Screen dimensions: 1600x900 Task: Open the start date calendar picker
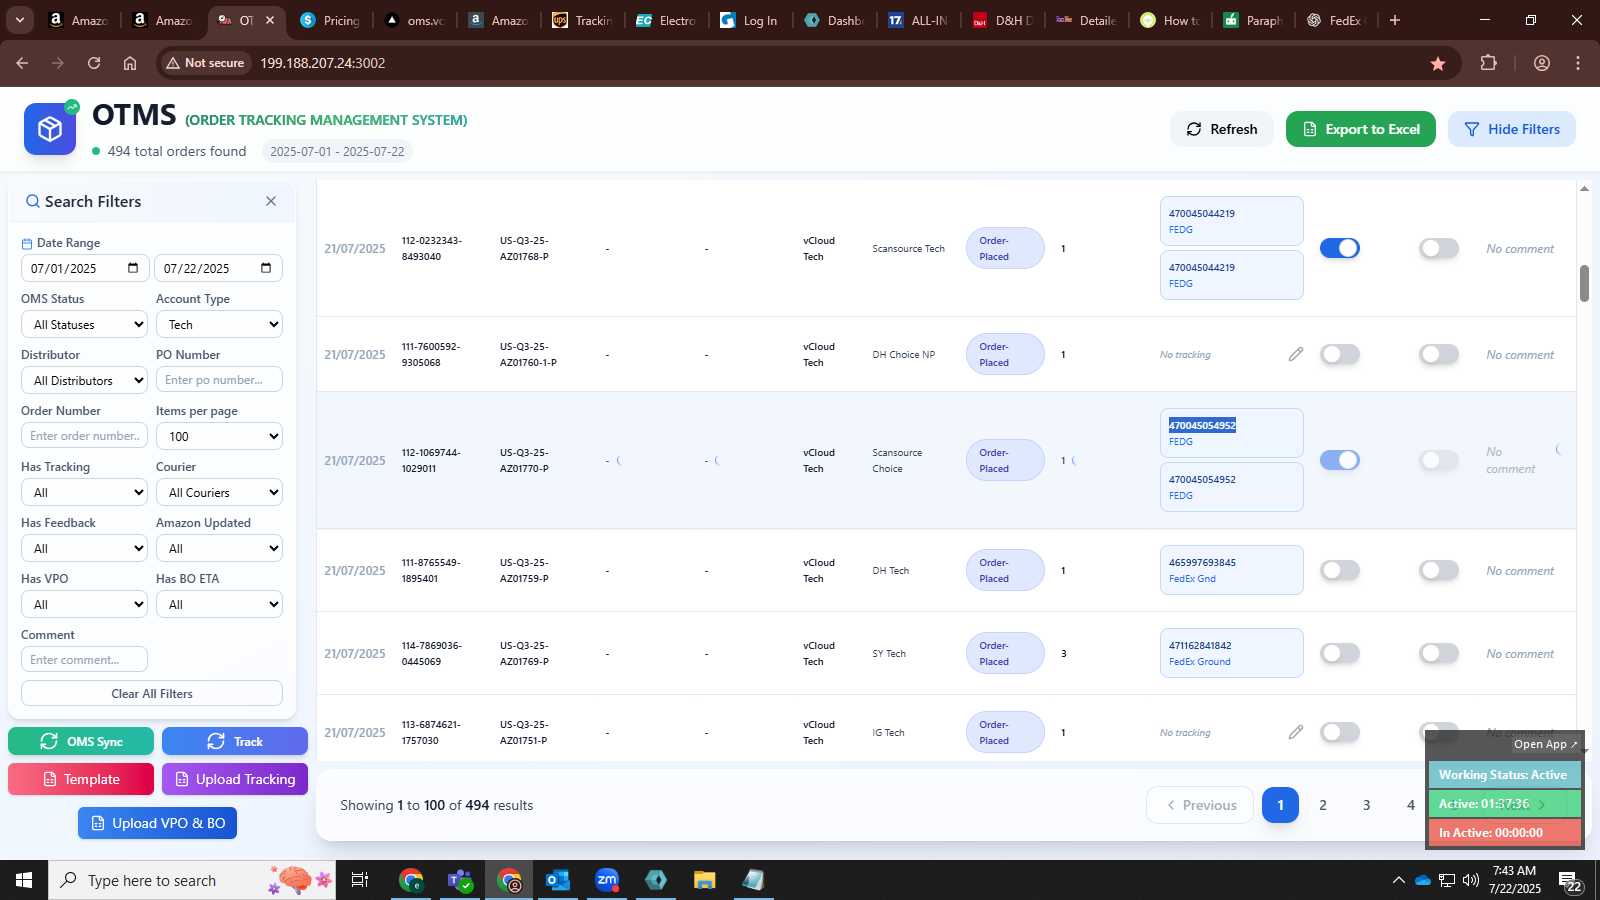point(133,268)
